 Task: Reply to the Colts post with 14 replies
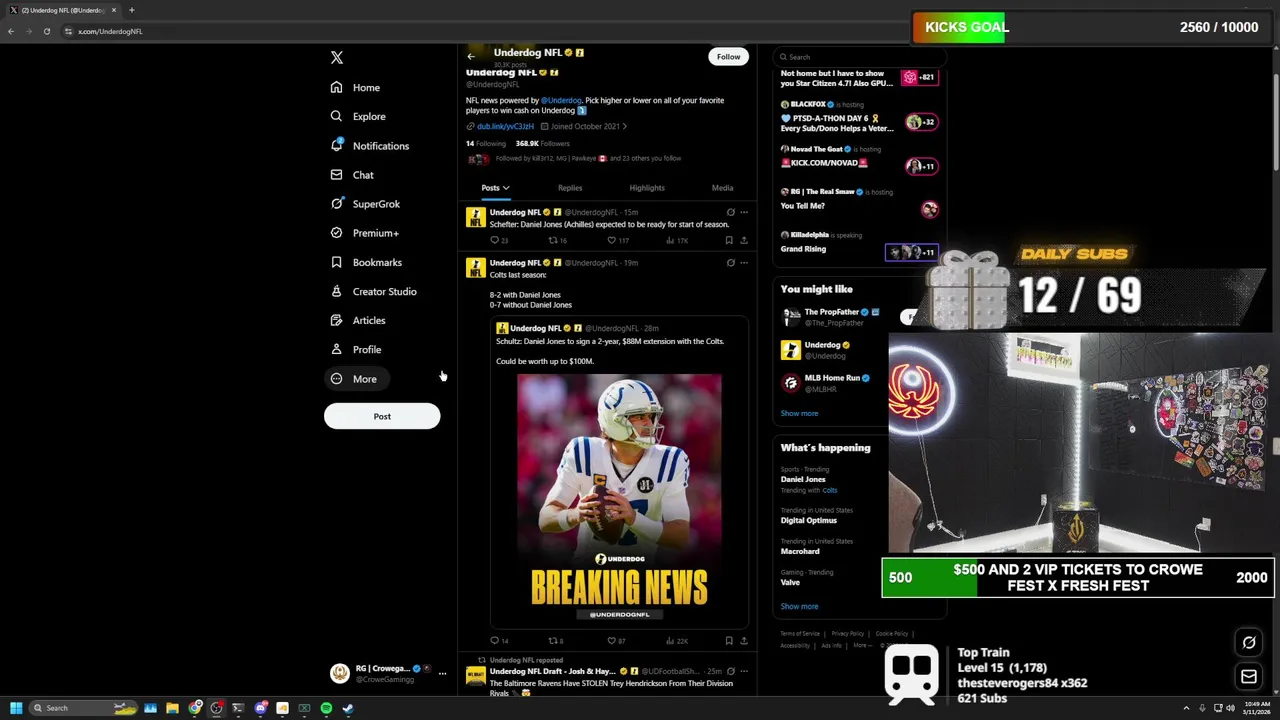point(499,640)
